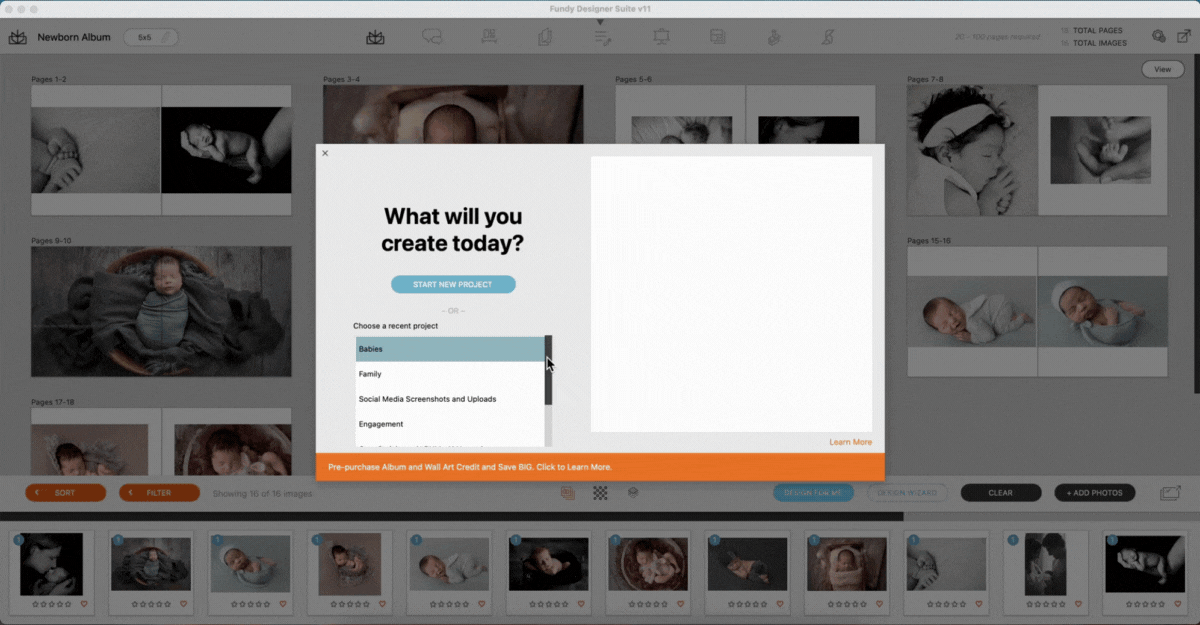Click the Start New Project button
Viewport: 1200px width, 625px height.
coord(453,284)
